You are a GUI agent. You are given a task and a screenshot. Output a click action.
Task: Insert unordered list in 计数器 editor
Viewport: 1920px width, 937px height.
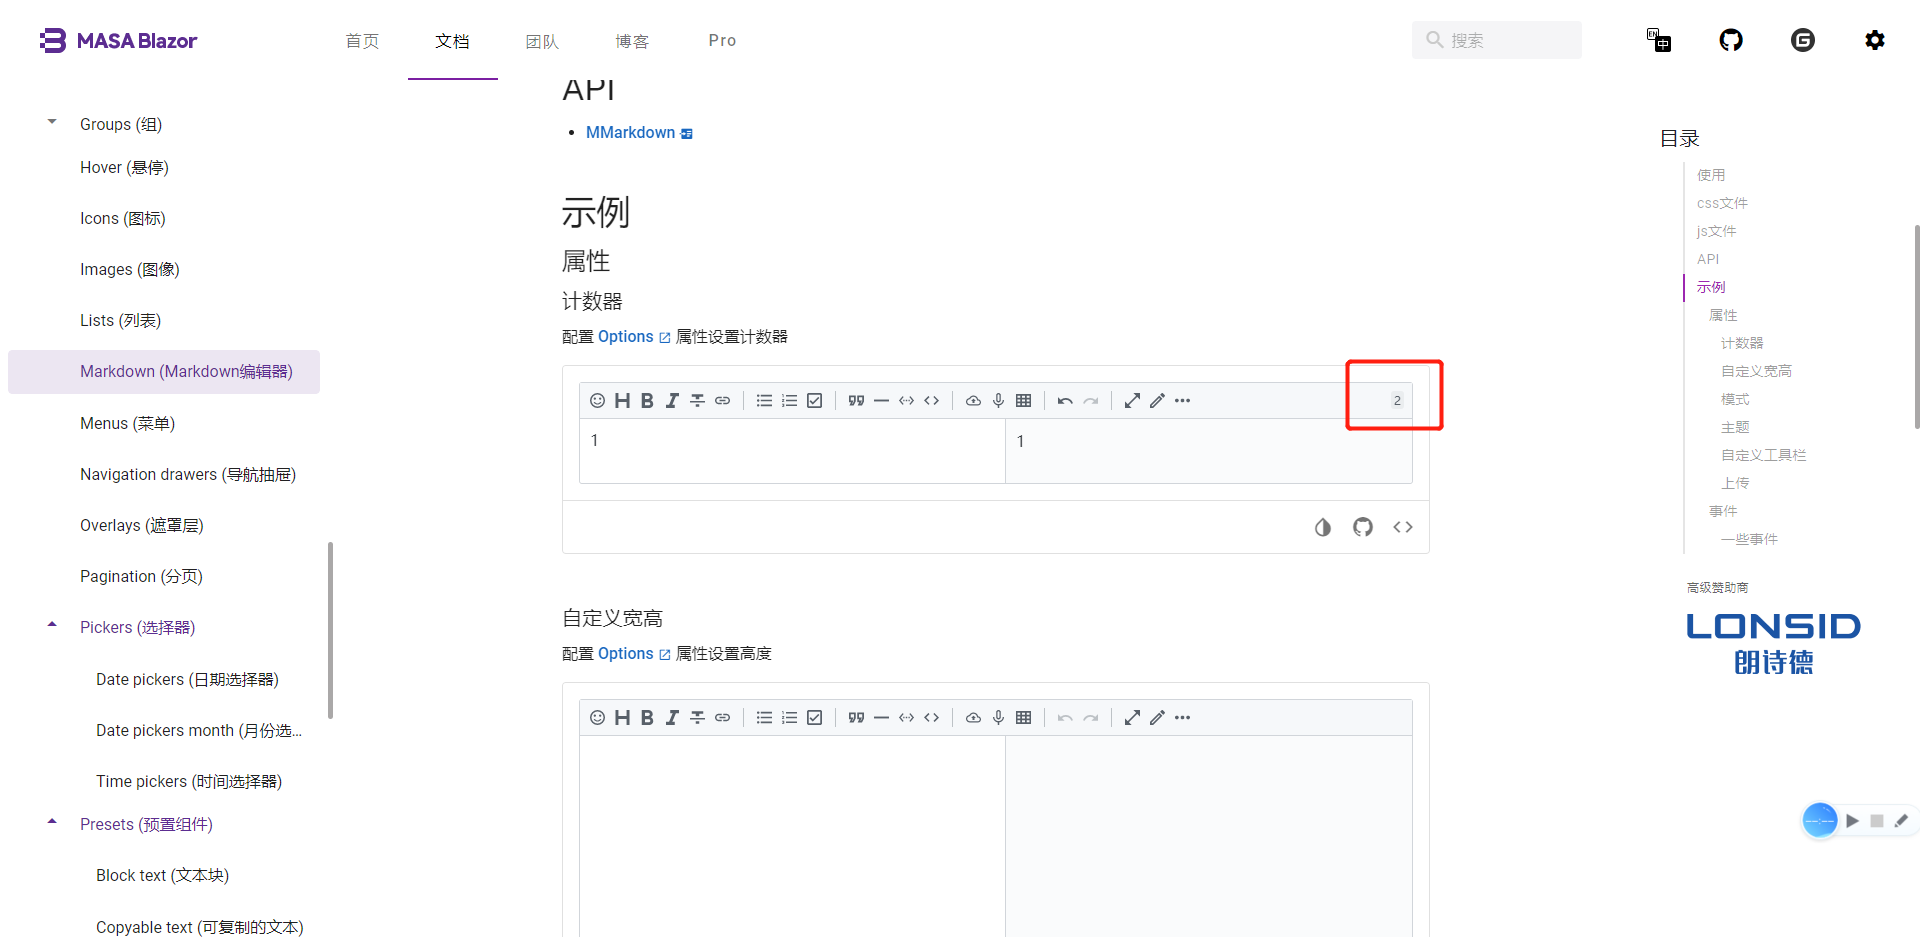764,401
